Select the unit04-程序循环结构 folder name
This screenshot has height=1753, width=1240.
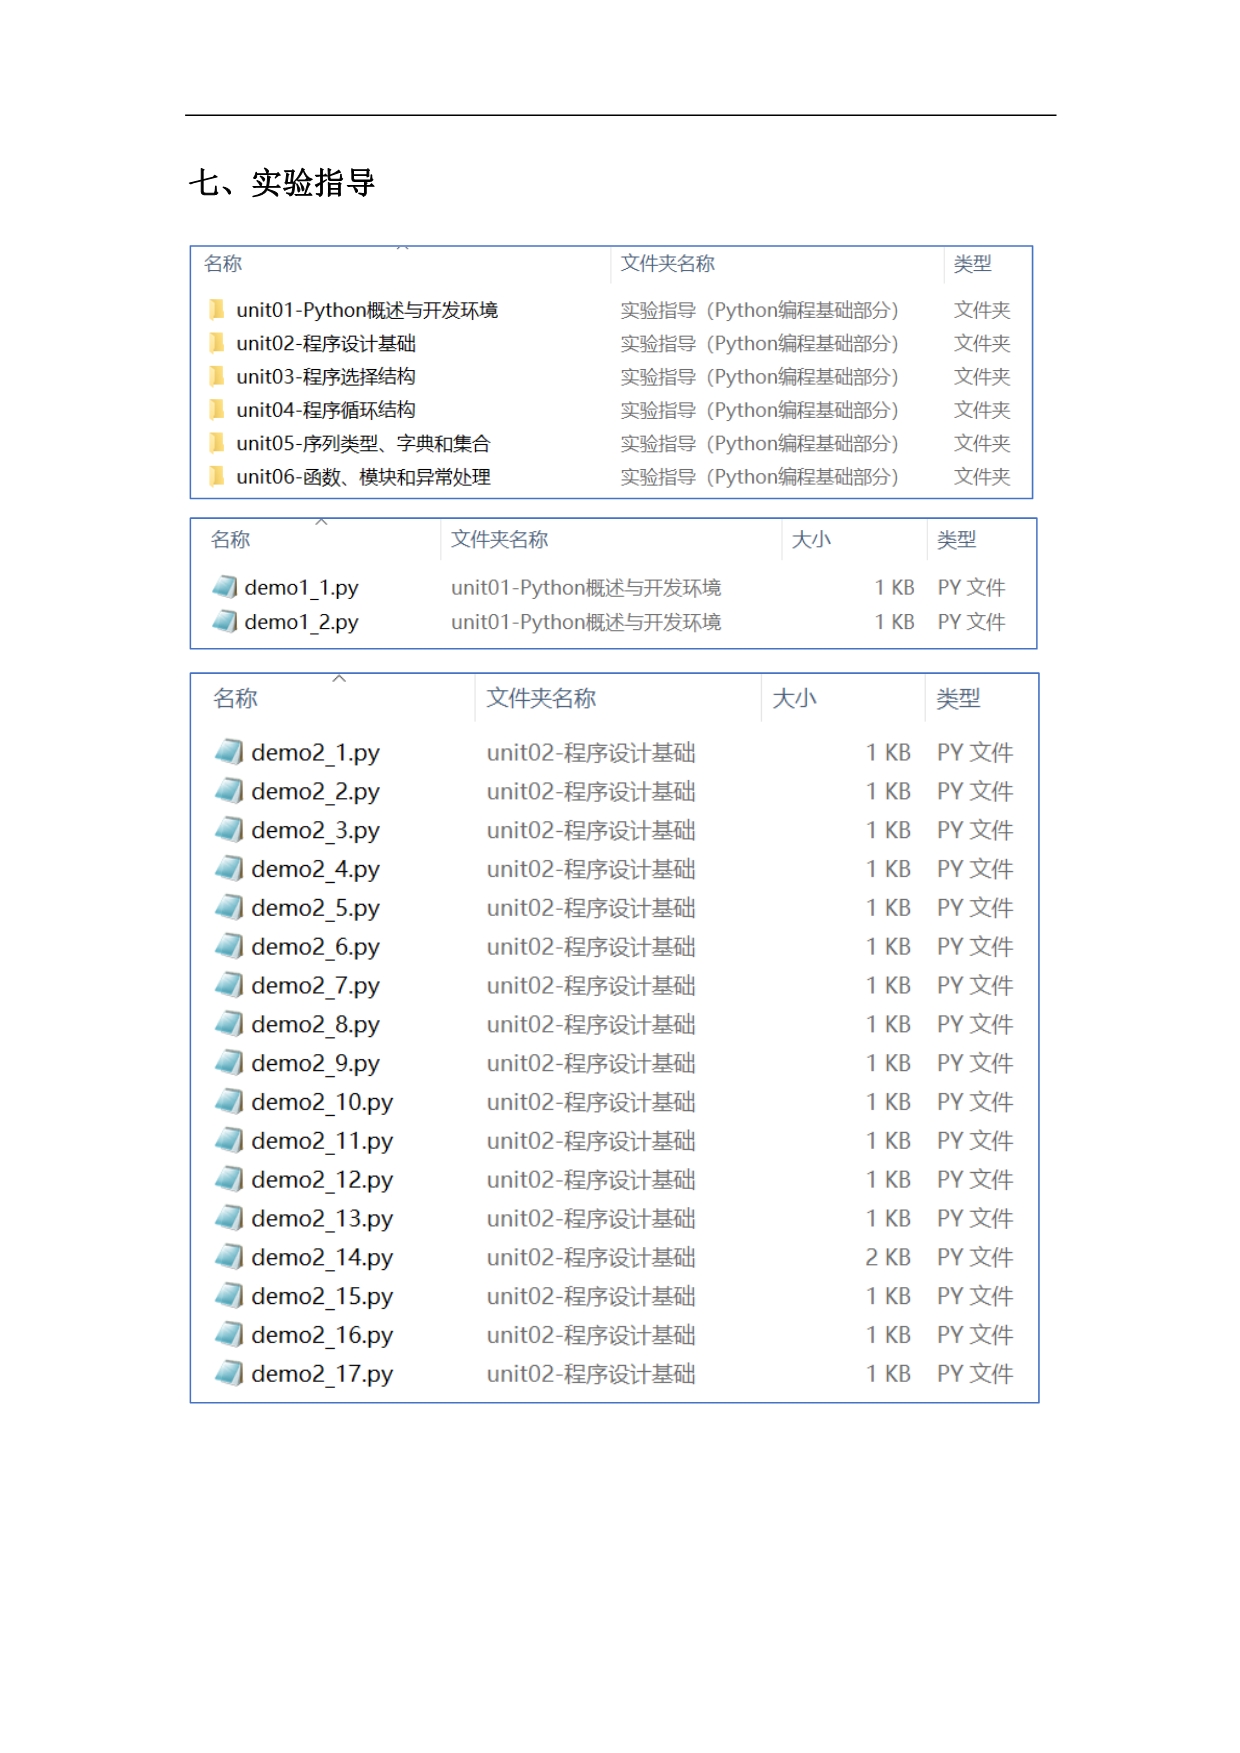(326, 410)
